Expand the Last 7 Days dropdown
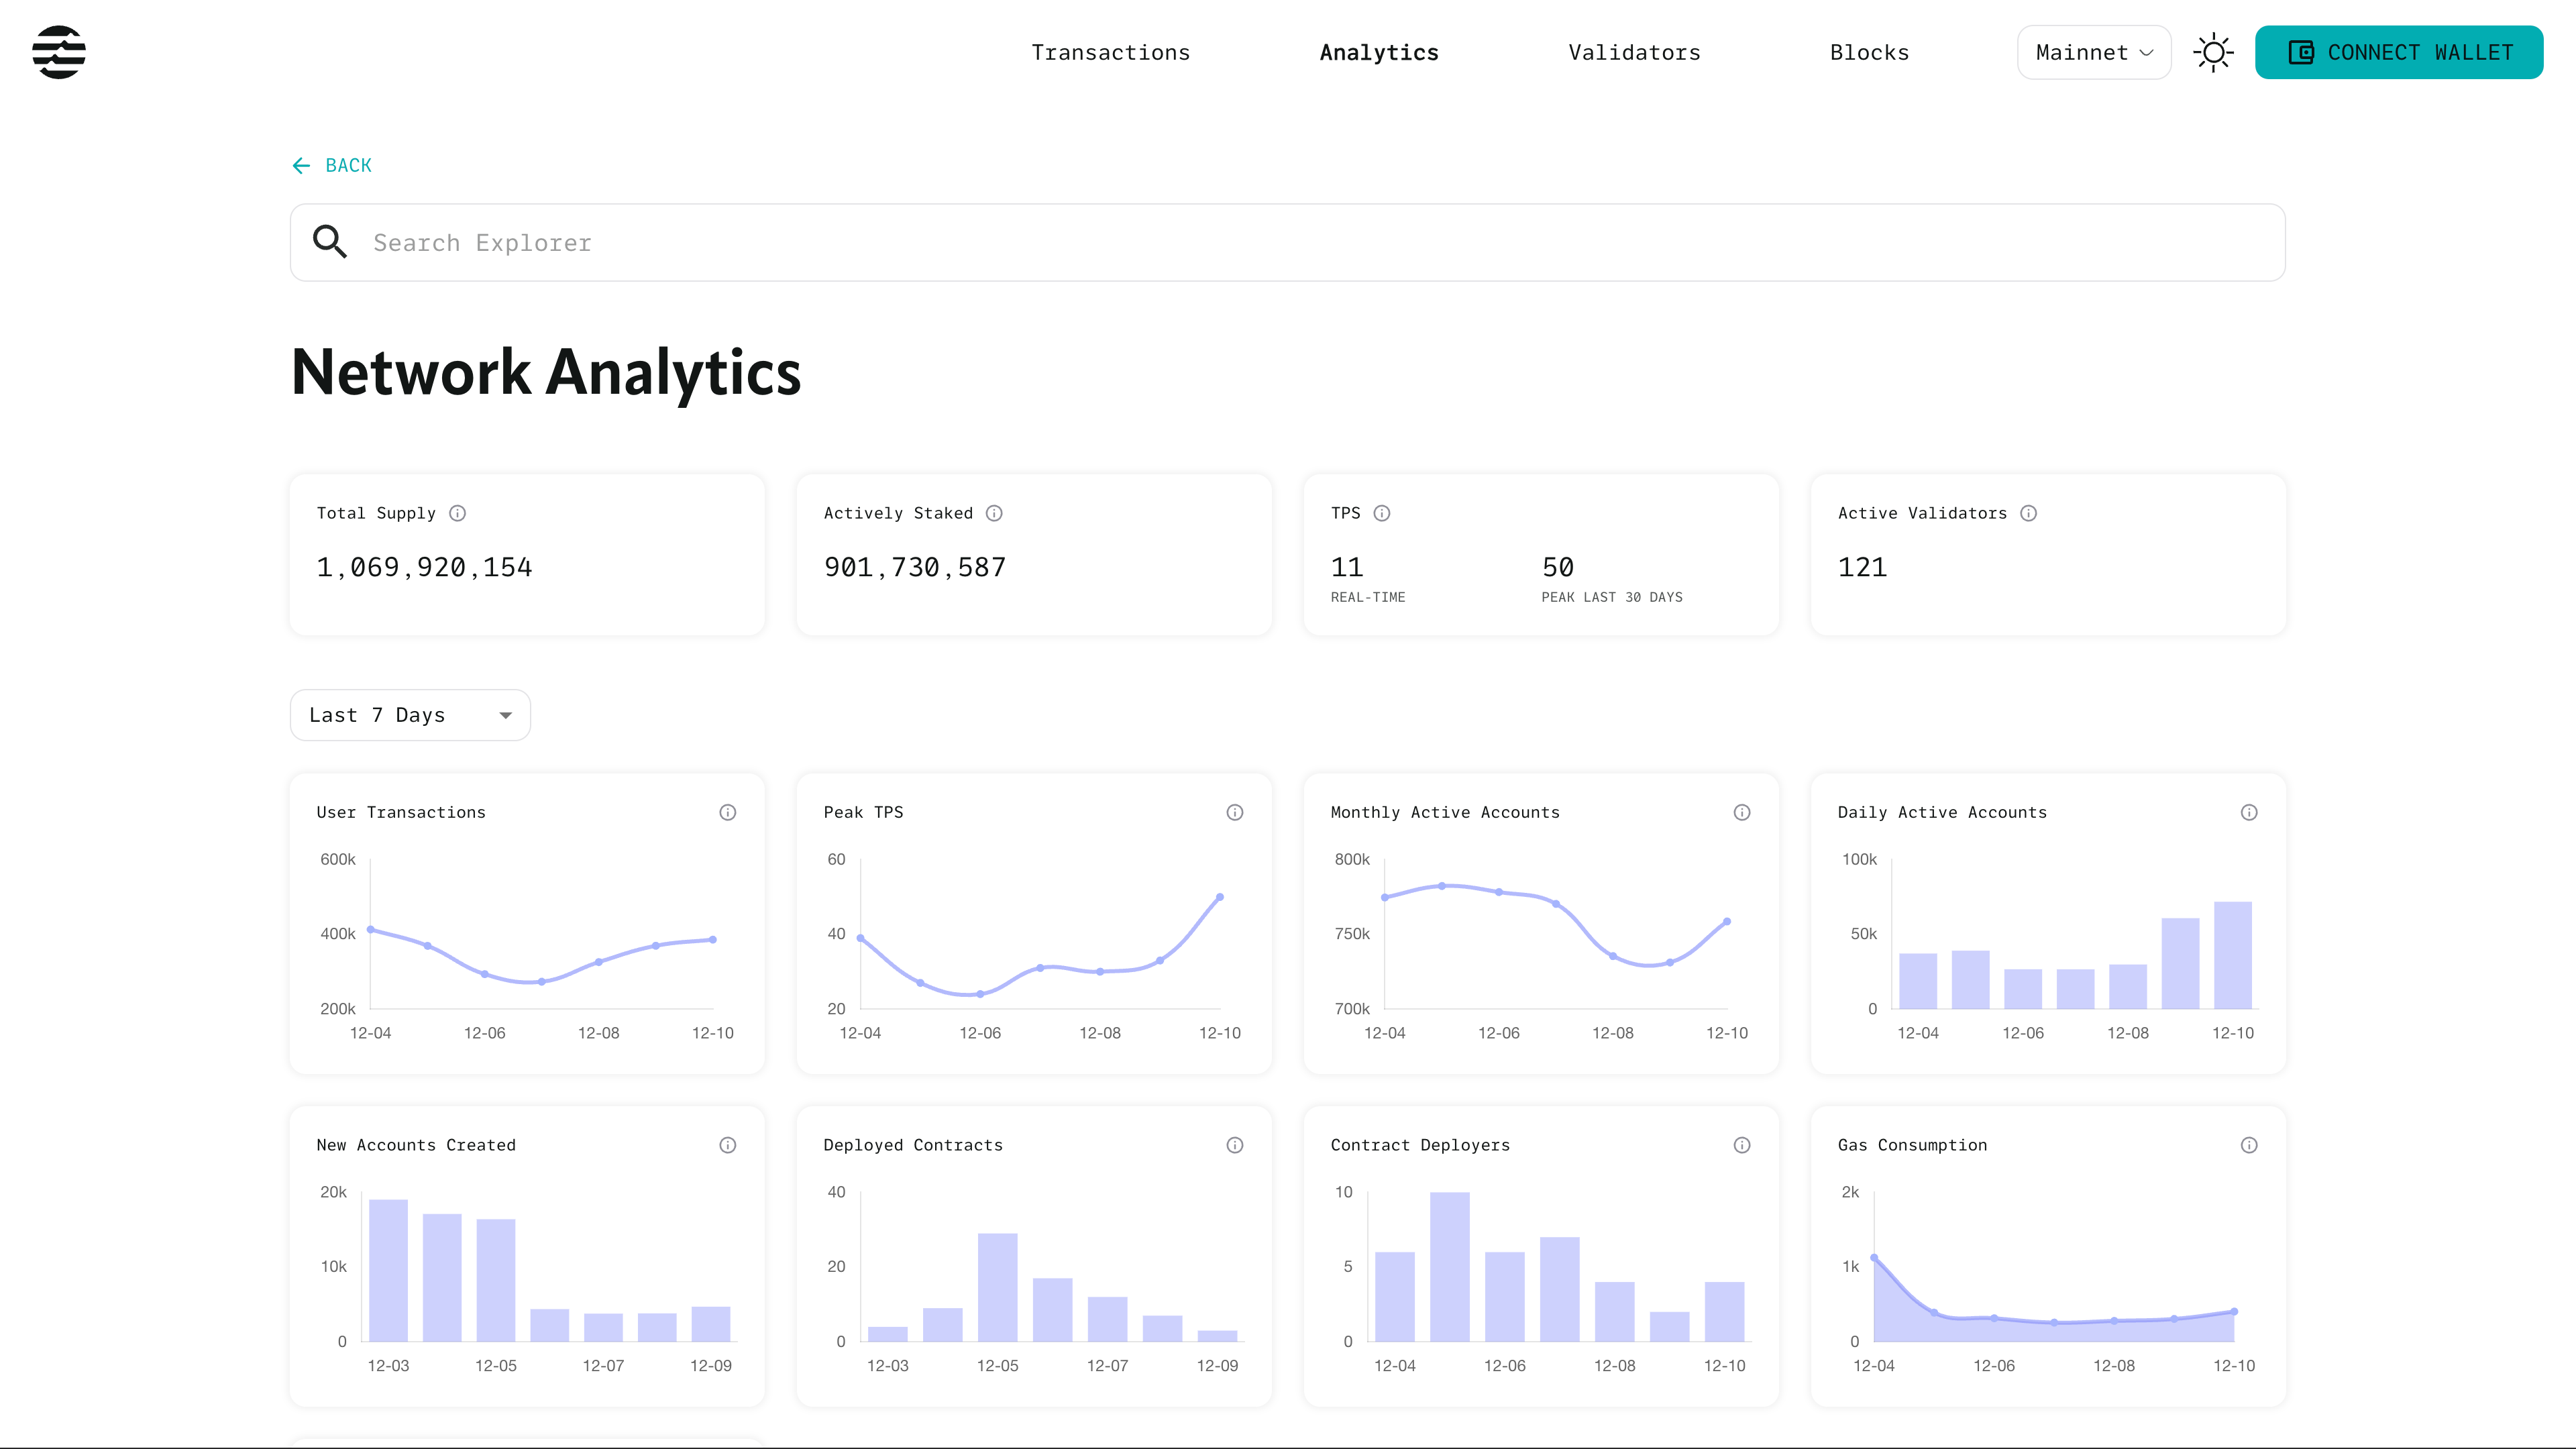 [410, 715]
